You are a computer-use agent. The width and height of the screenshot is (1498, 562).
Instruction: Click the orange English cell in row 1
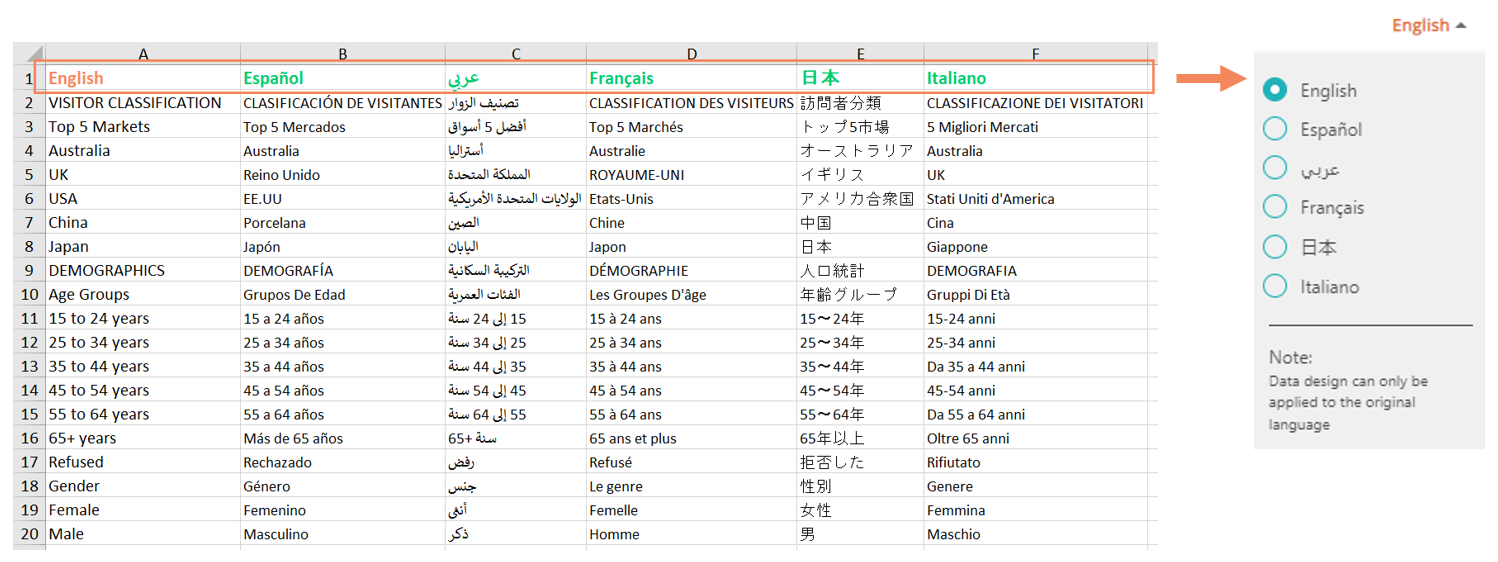click(143, 78)
